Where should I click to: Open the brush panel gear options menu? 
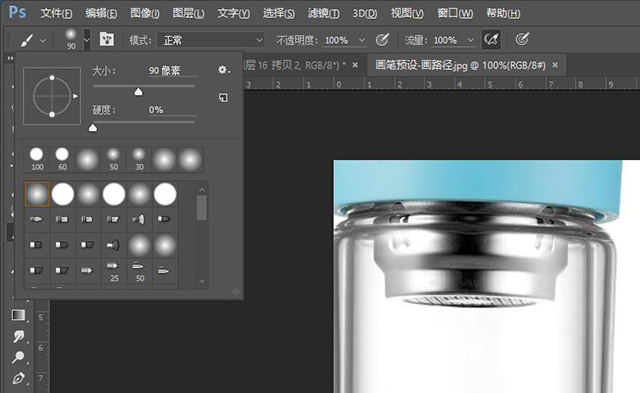coord(223,70)
